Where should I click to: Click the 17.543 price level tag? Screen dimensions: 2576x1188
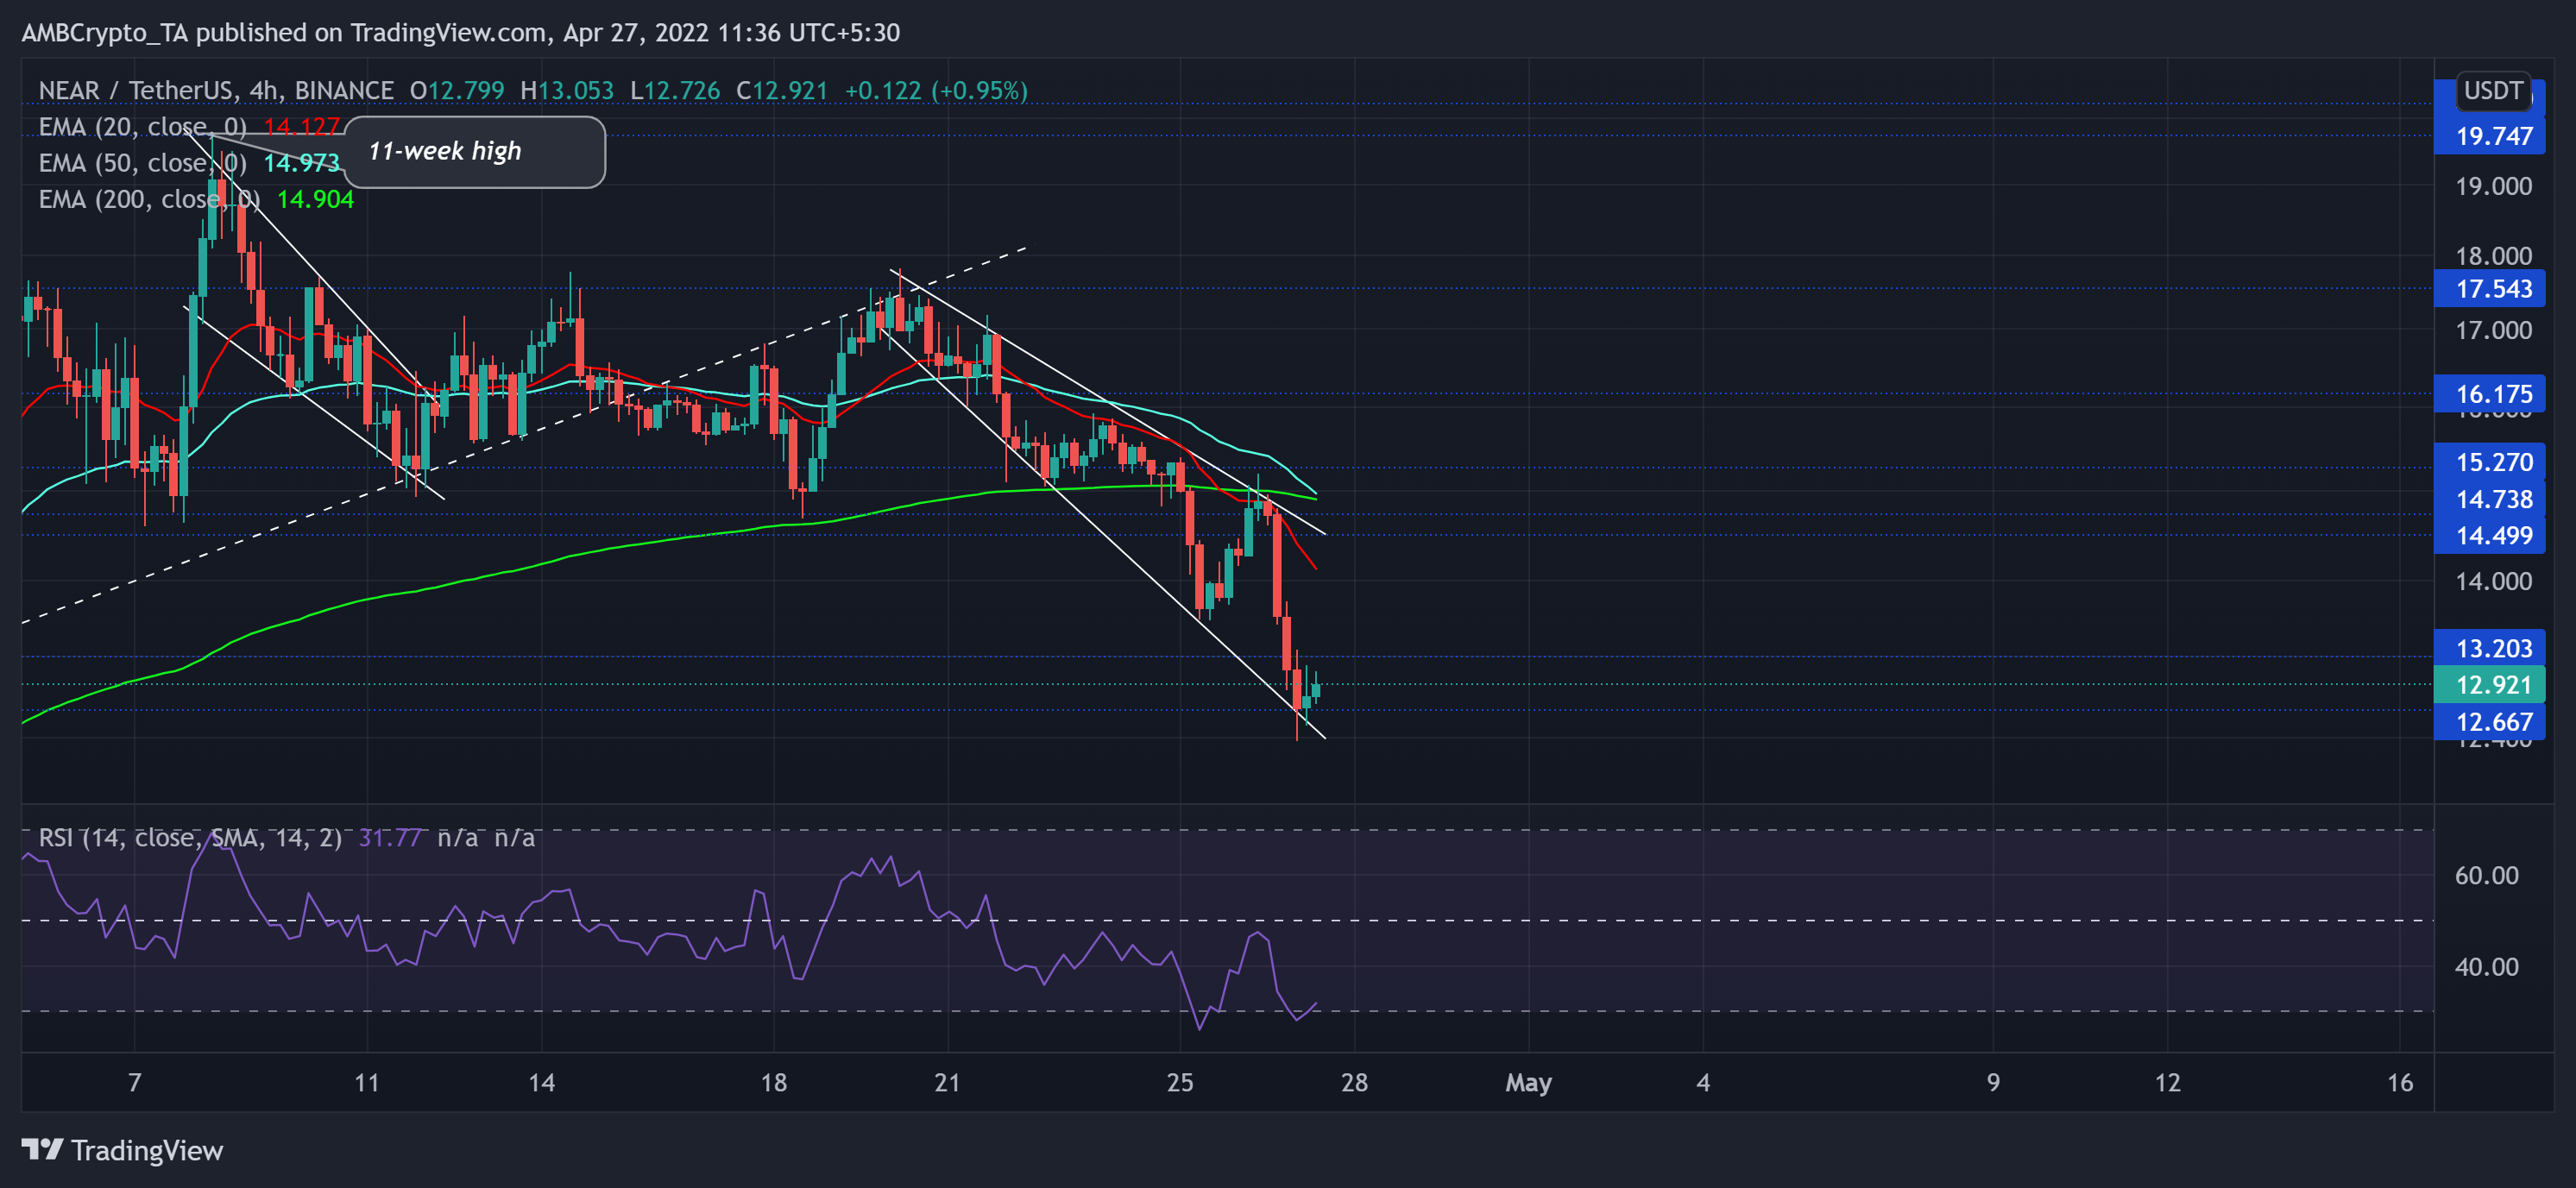click(2489, 289)
